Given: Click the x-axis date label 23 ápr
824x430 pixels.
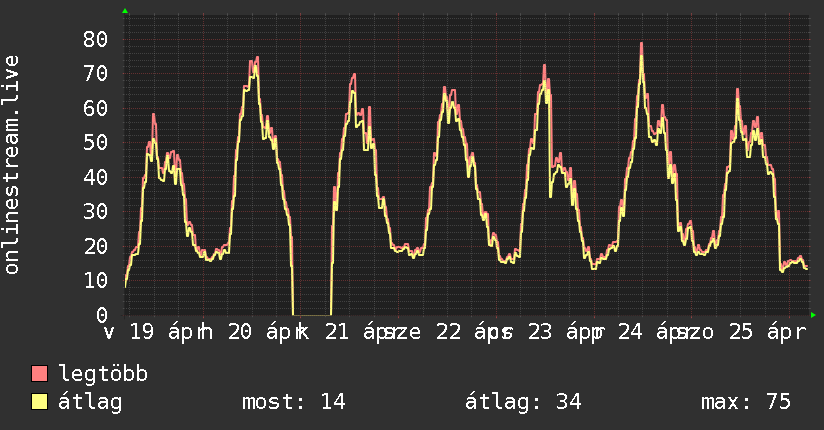Looking at the screenshot, I should [564, 332].
